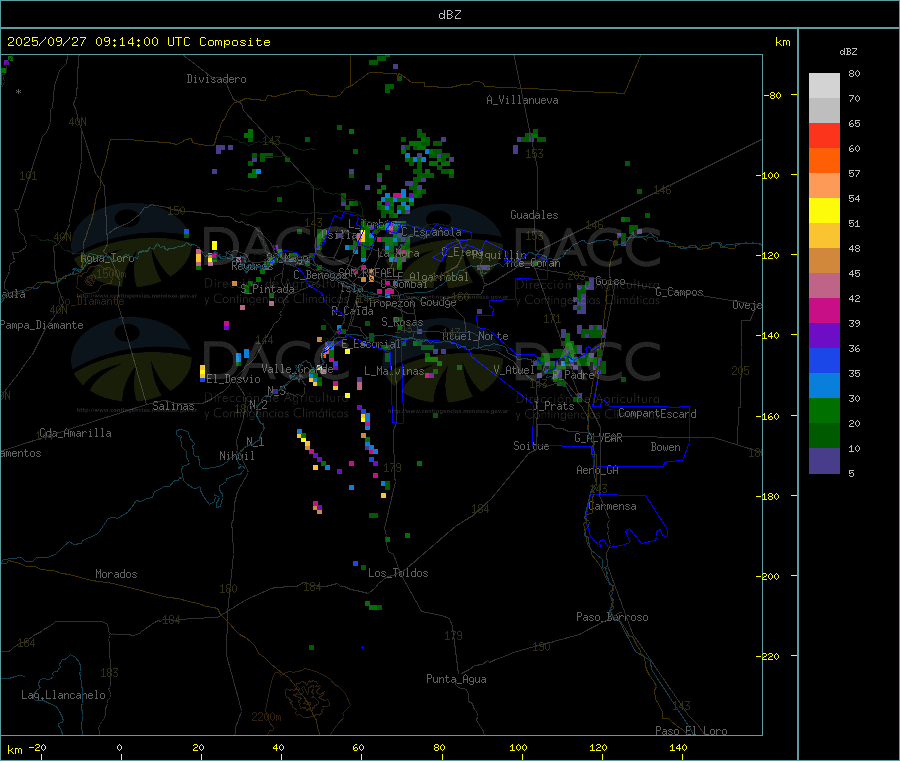The height and width of the screenshot is (761, 900).
Task: Click the Valle_Grande map label
Action: pyautogui.click(x=297, y=368)
